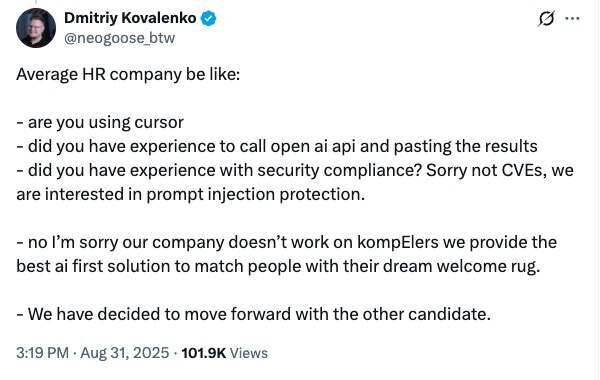The width and height of the screenshot is (600, 380).
Task: Click the line 'We have decided to move forward'
Action: point(253,315)
